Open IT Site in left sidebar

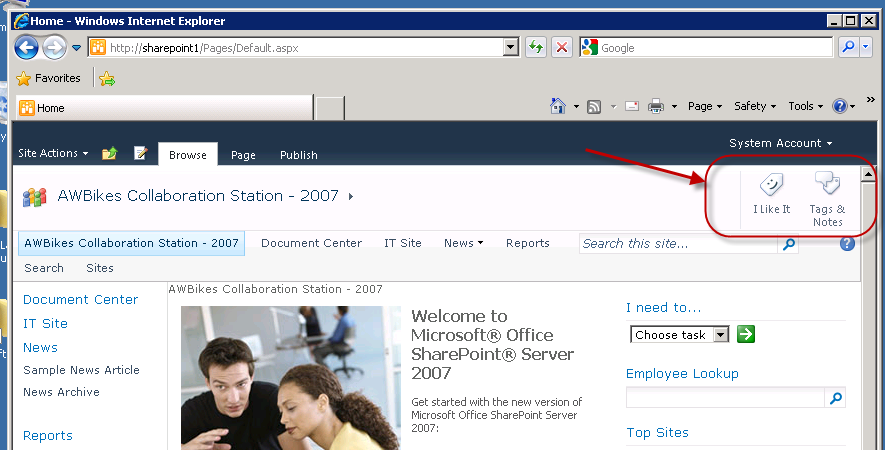pos(45,324)
